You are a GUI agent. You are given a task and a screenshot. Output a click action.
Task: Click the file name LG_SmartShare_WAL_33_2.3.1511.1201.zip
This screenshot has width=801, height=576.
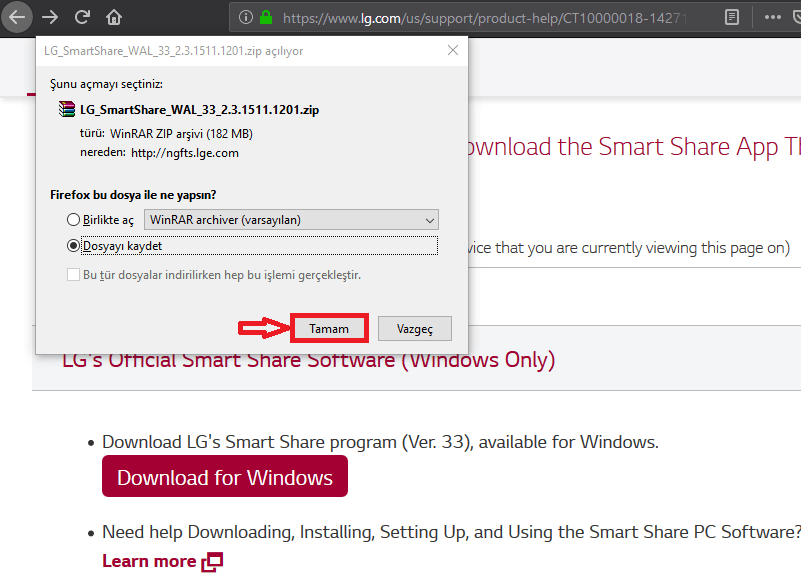point(199,110)
